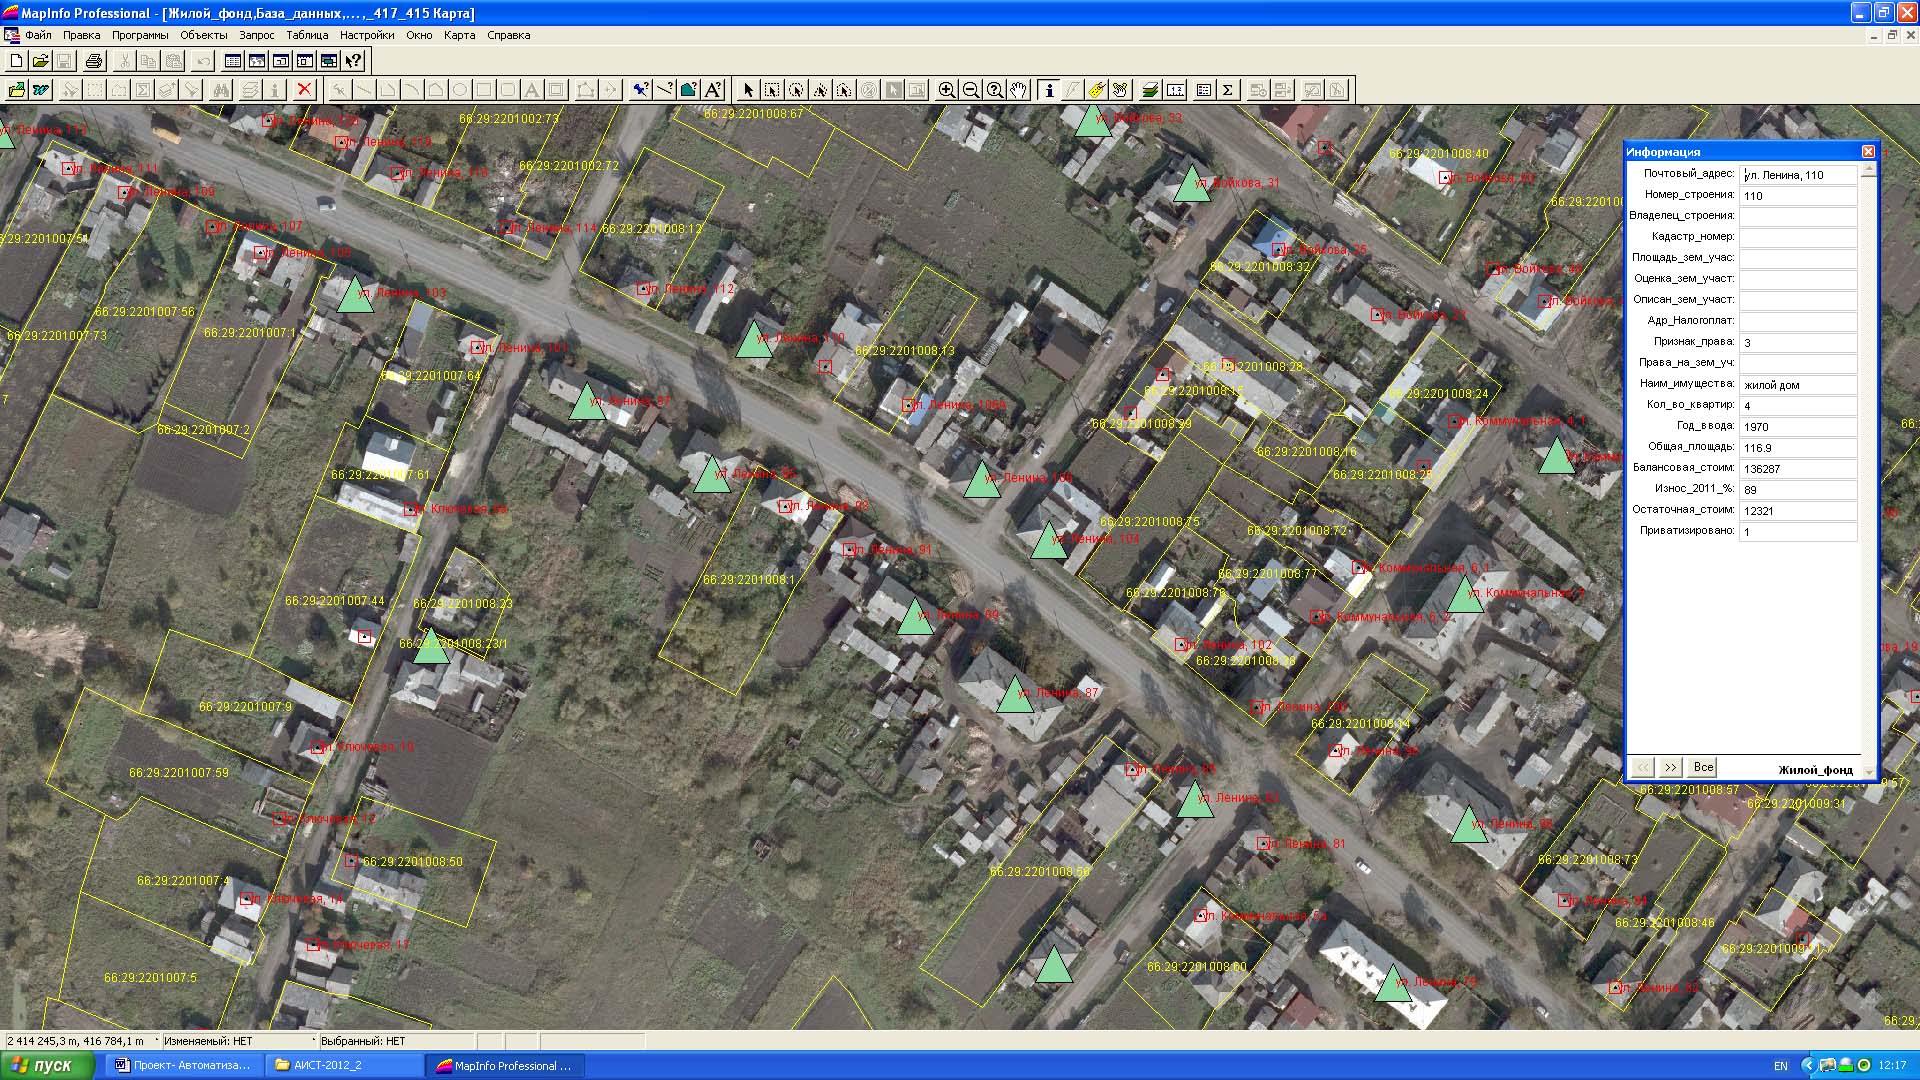Viewport: 1920px width, 1080px height.
Task: Choose the Marquee Select tool
Action: pyautogui.click(x=772, y=90)
